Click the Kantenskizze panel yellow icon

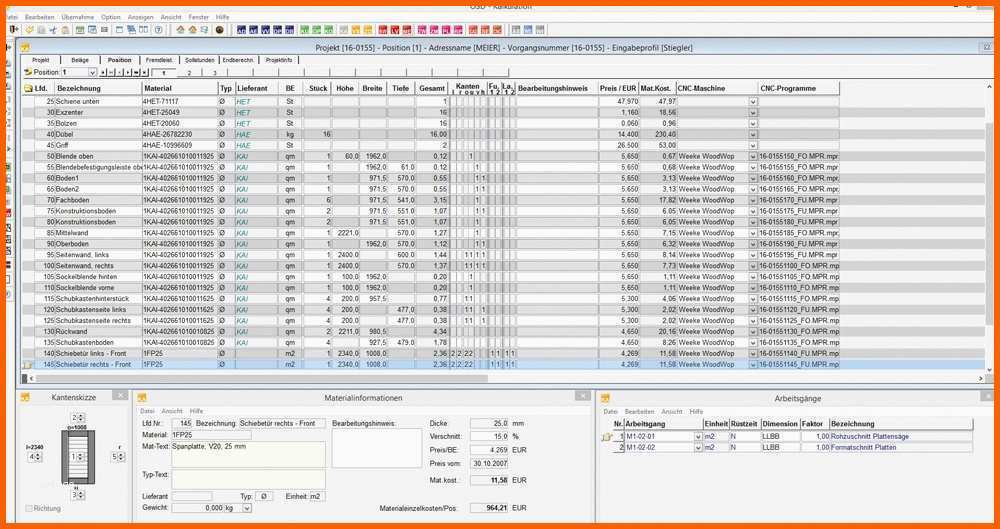(x=25, y=397)
